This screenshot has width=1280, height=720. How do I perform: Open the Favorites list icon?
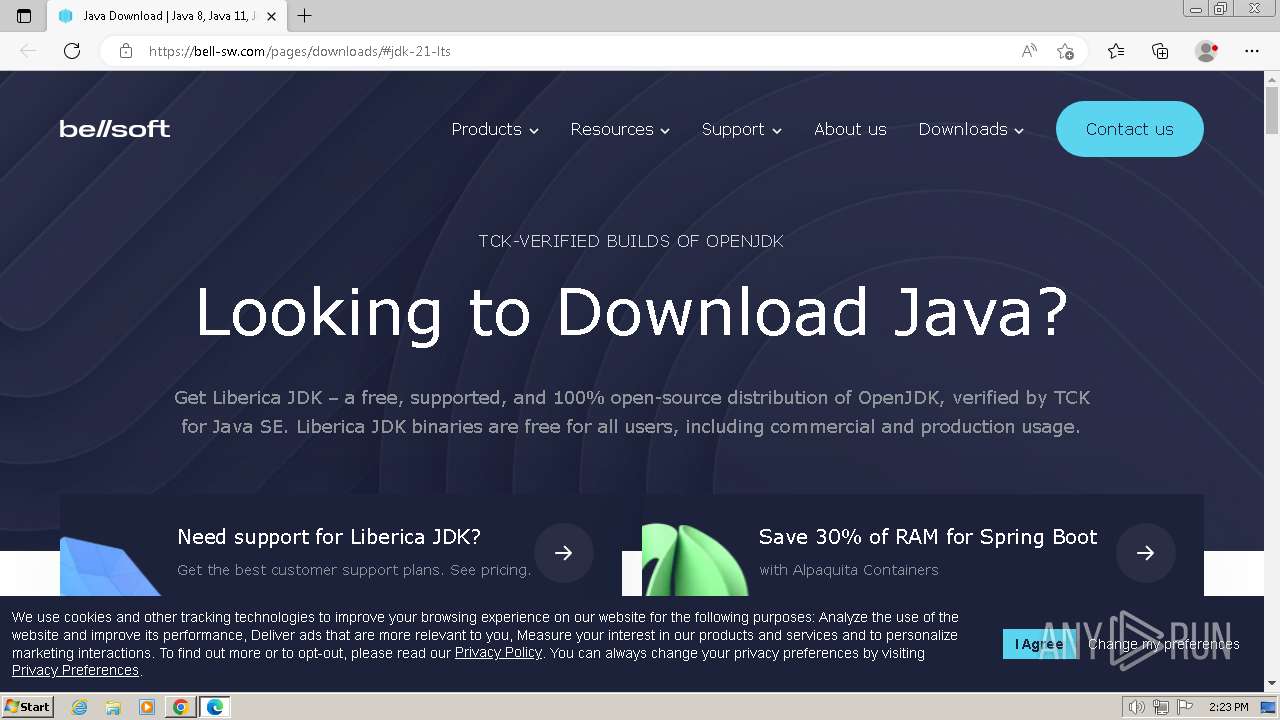point(1116,51)
